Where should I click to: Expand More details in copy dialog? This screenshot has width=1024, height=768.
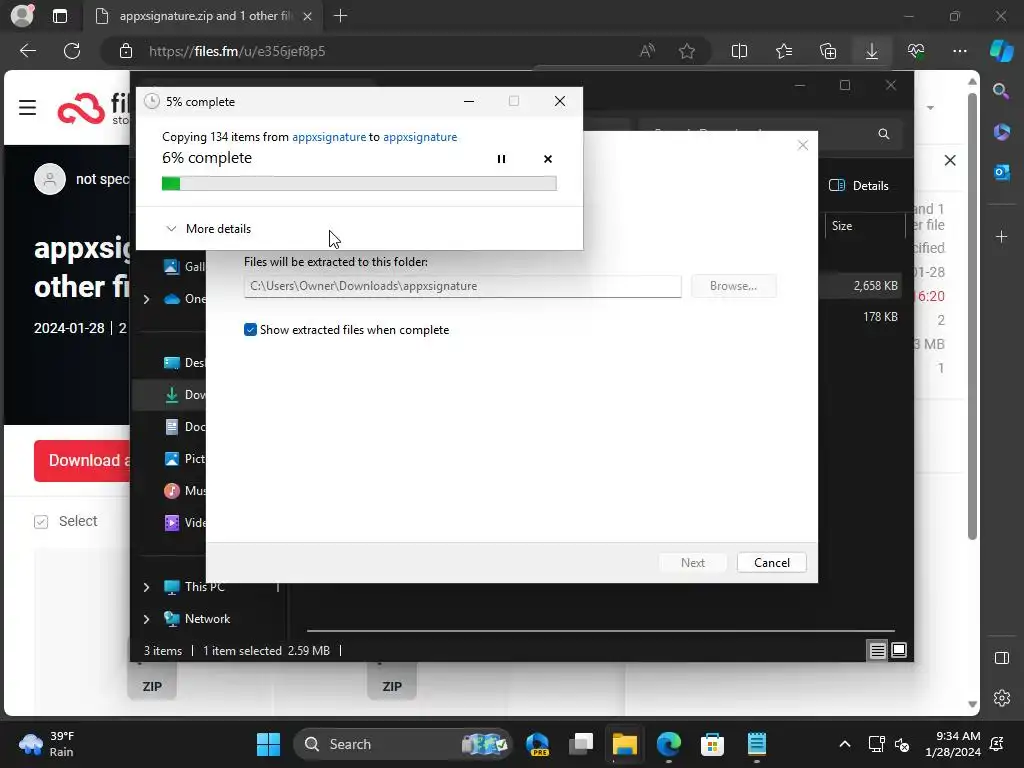[208, 229]
